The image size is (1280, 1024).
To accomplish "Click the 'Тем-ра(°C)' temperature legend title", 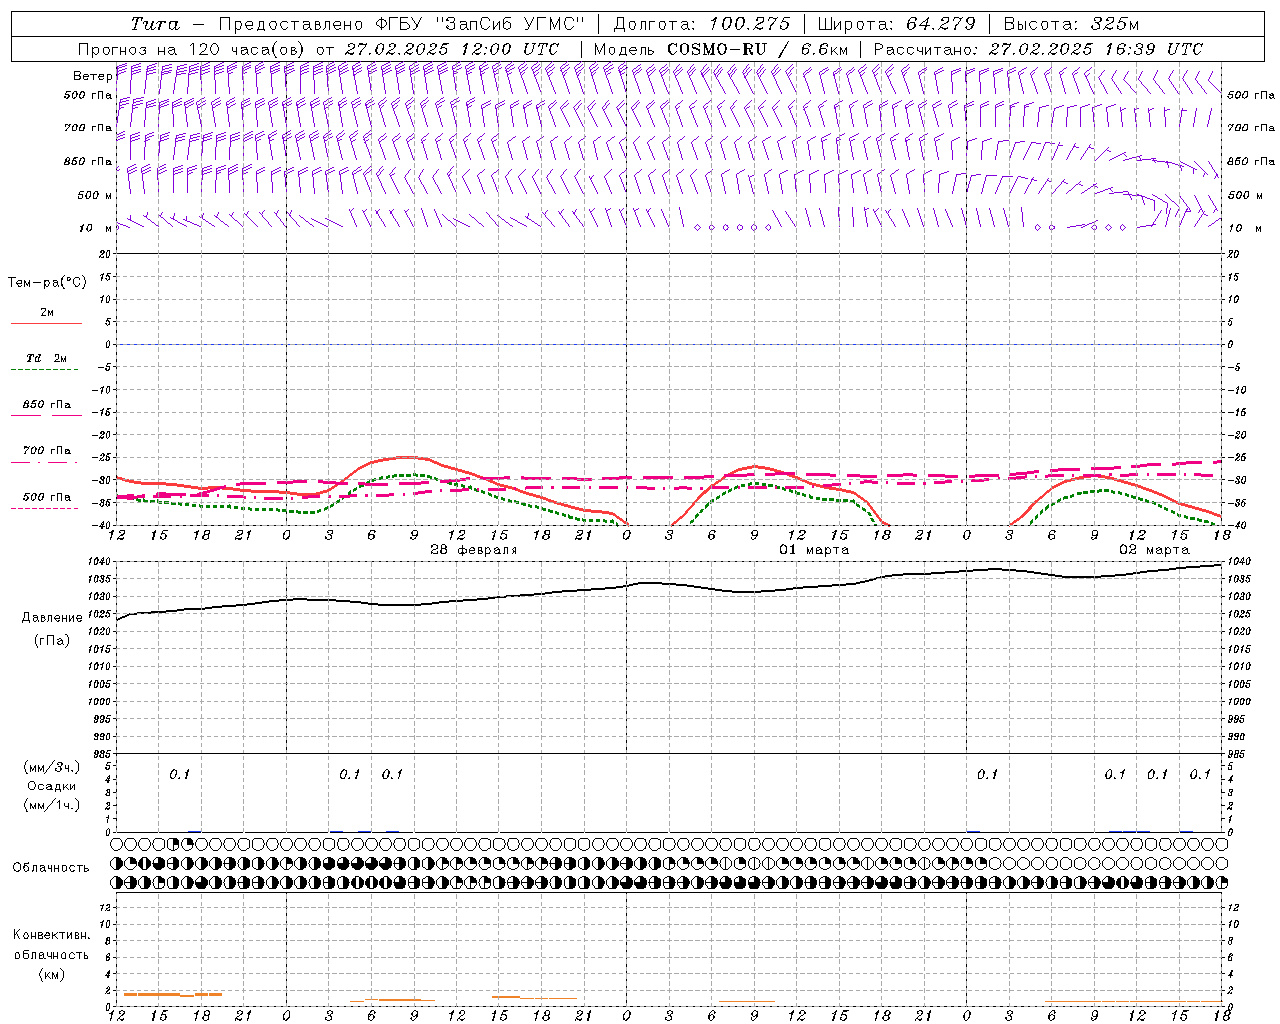I will (x=47, y=282).
